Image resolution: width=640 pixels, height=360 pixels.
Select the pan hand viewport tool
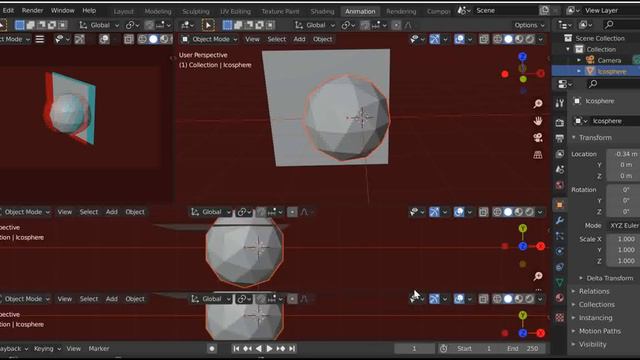(538, 121)
